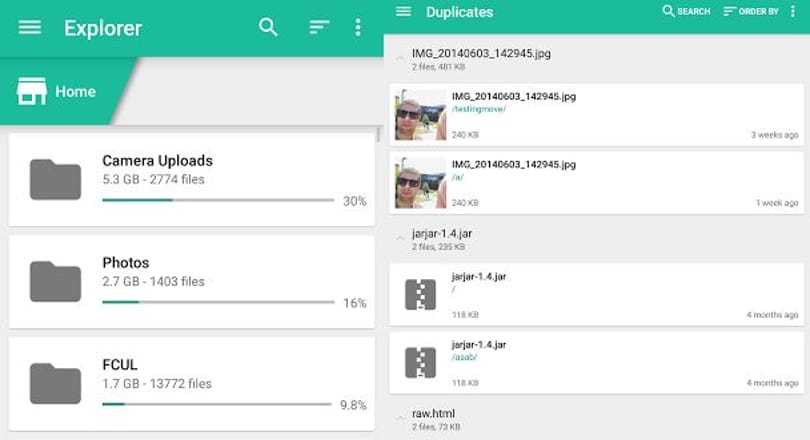Click ORDER BY in the Duplicates toolbar

(751, 11)
